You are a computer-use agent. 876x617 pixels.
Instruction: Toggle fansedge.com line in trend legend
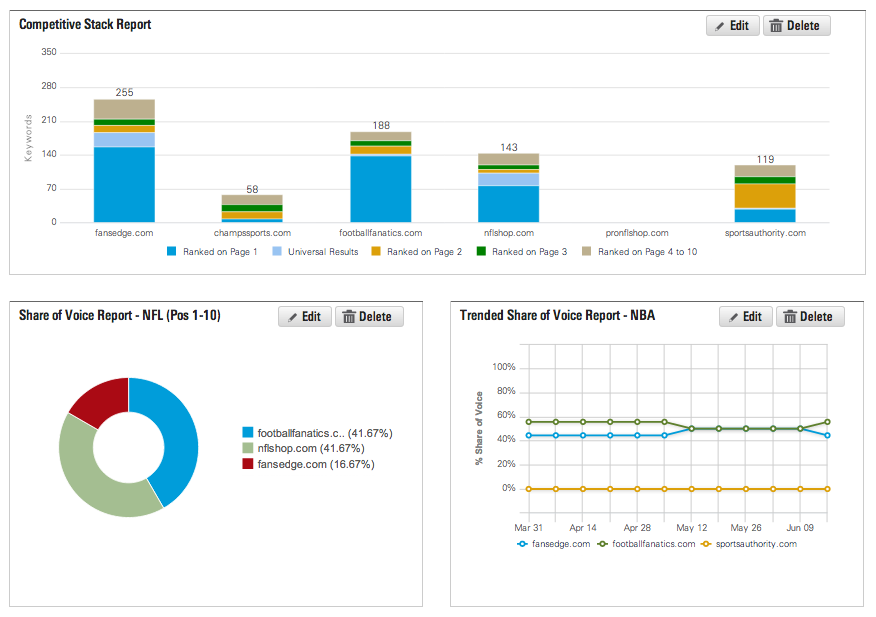pyautogui.click(x=553, y=544)
